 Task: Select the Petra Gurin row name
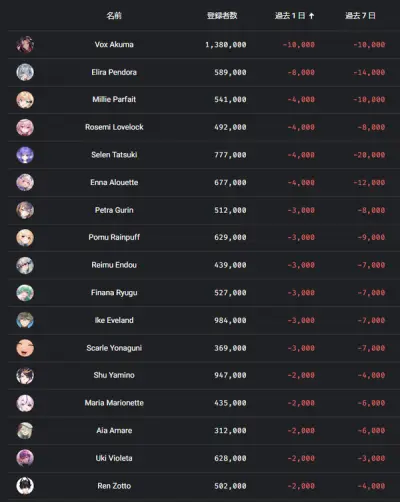[x=114, y=210]
